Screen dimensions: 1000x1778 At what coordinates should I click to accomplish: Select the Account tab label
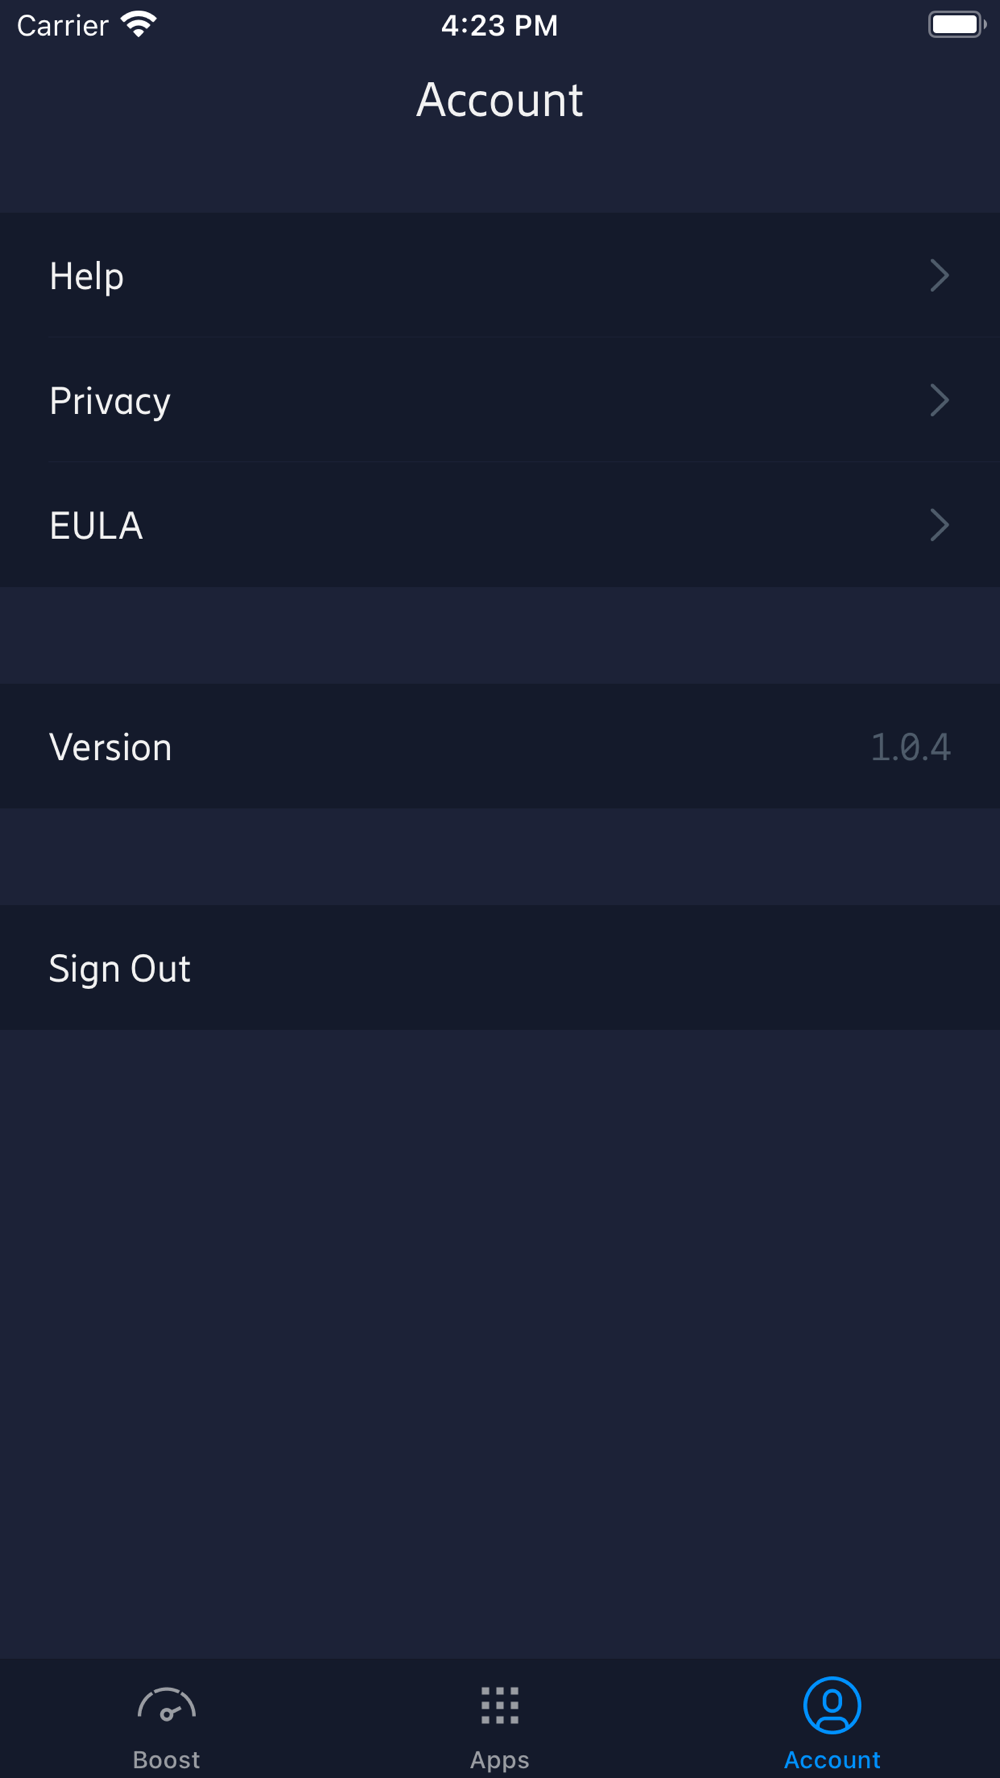click(832, 1760)
